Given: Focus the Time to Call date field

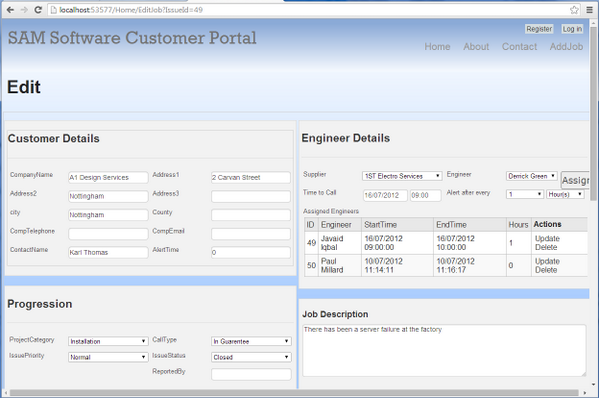Looking at the screenshot, I should tap(385, 195).
